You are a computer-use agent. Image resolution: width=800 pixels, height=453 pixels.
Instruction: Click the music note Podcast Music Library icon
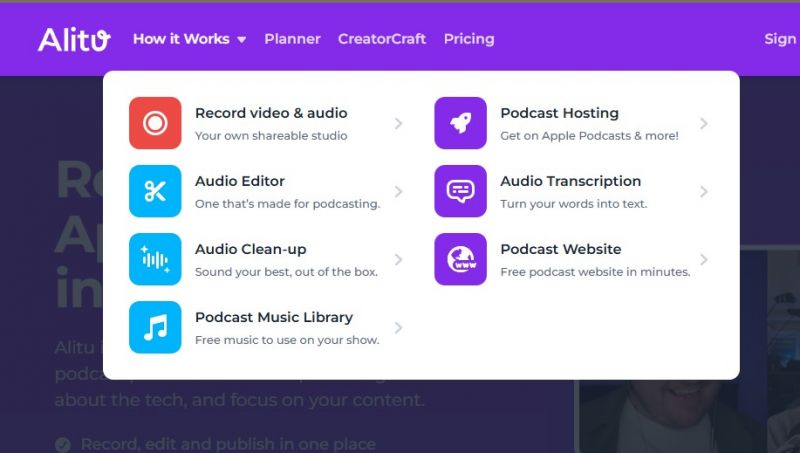click(155, 327)
